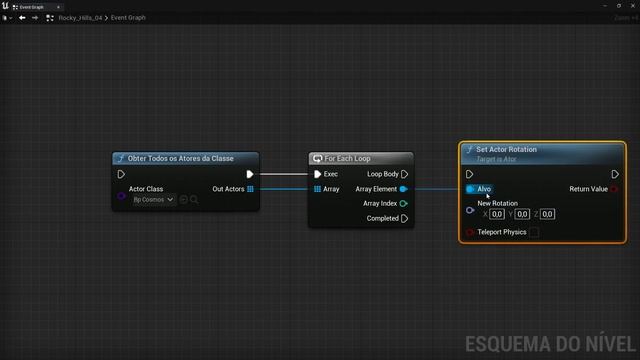Click the New Rotation input pin
This screenshot has height=360, width=640.
pos(470,210)
